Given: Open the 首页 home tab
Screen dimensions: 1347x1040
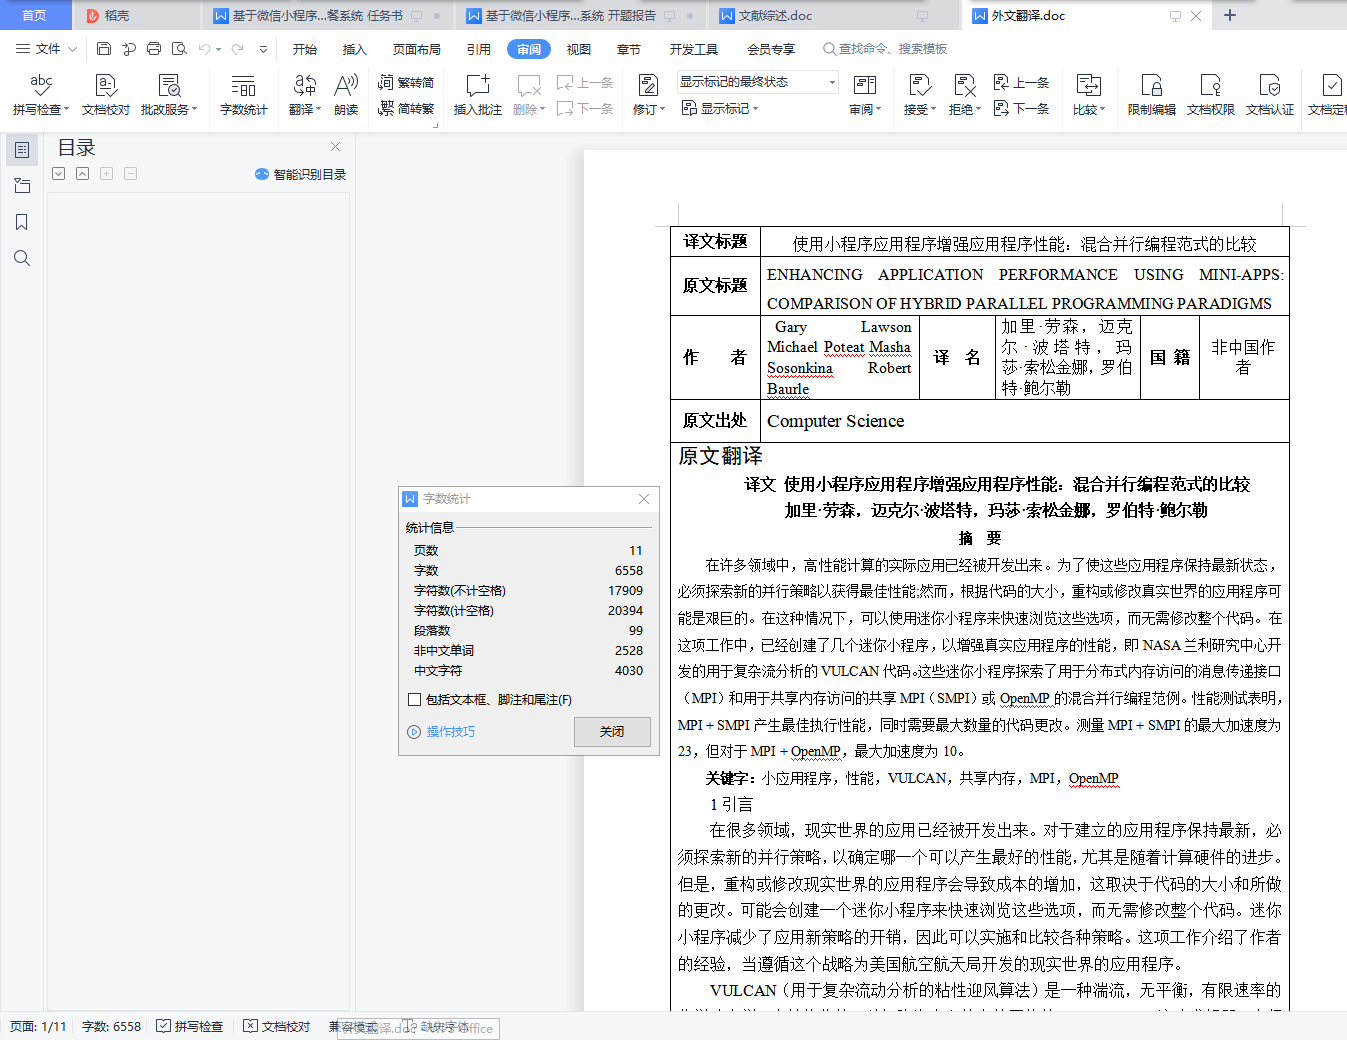Looking at the screenshot, I should [x=35, y=15].
